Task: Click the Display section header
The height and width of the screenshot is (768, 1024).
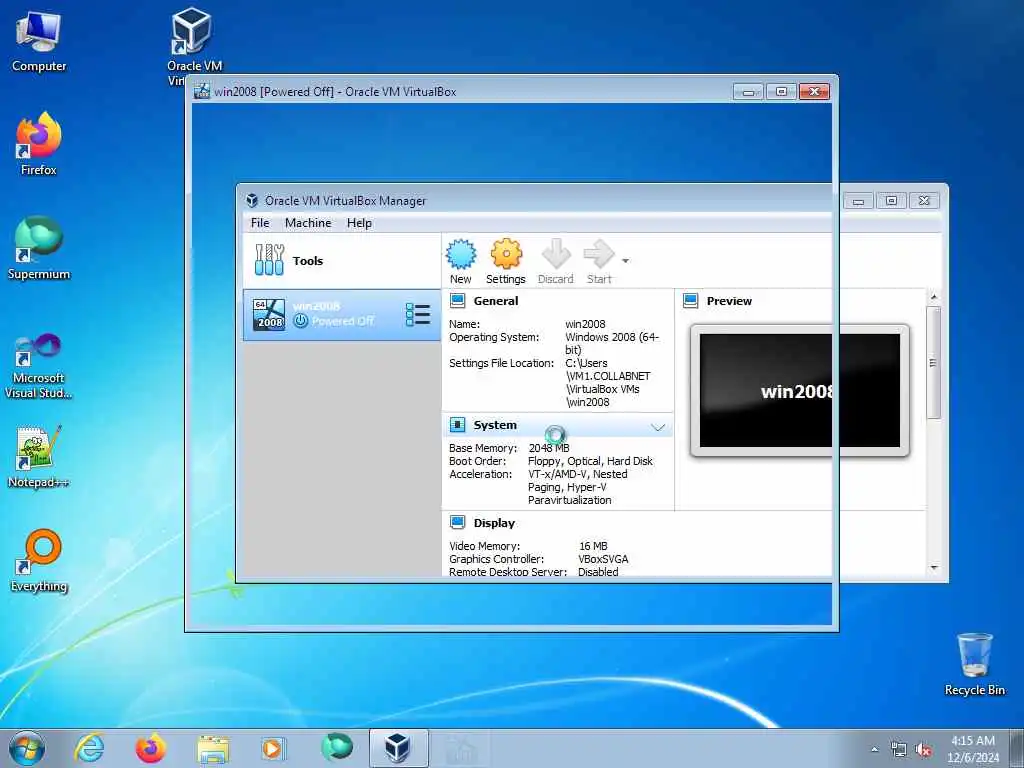Action: pos(494,523)
